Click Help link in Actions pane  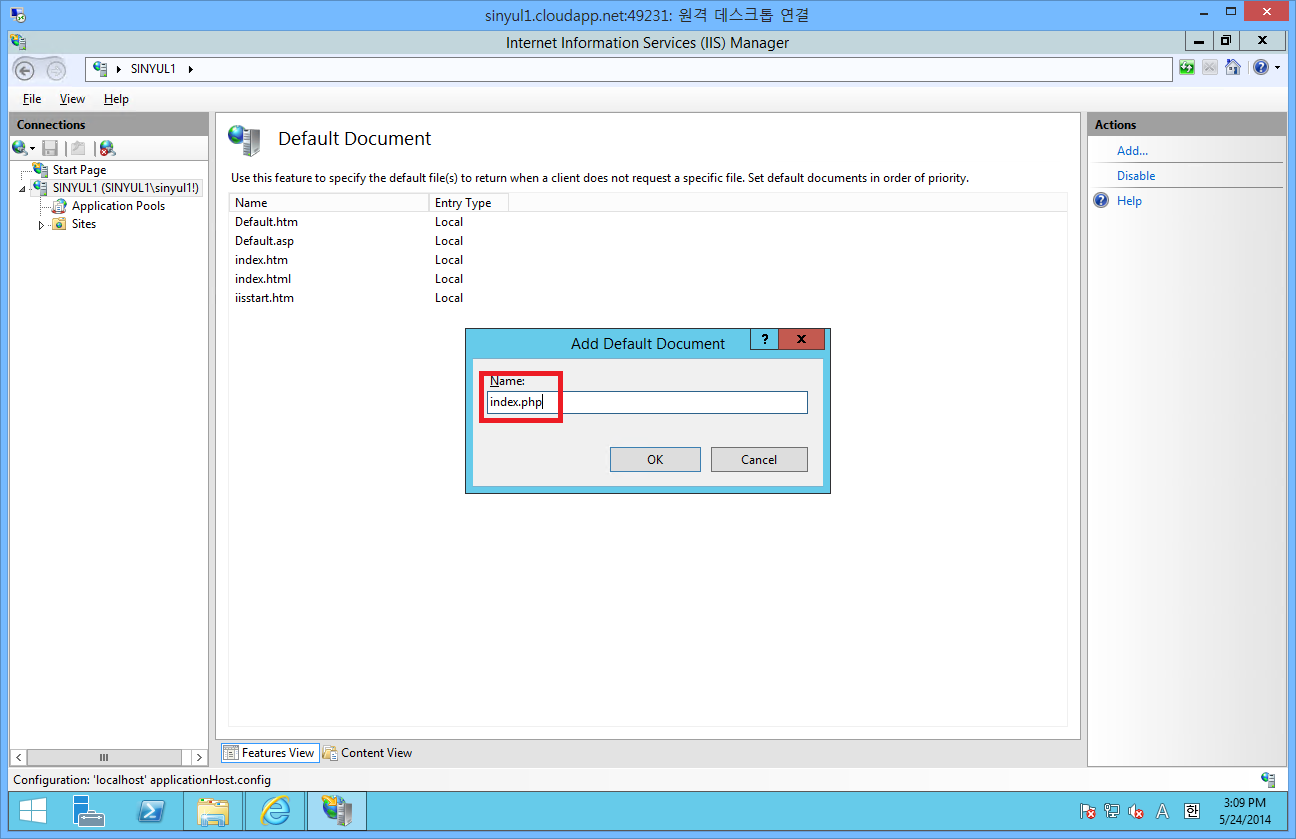click(1129, 201)
